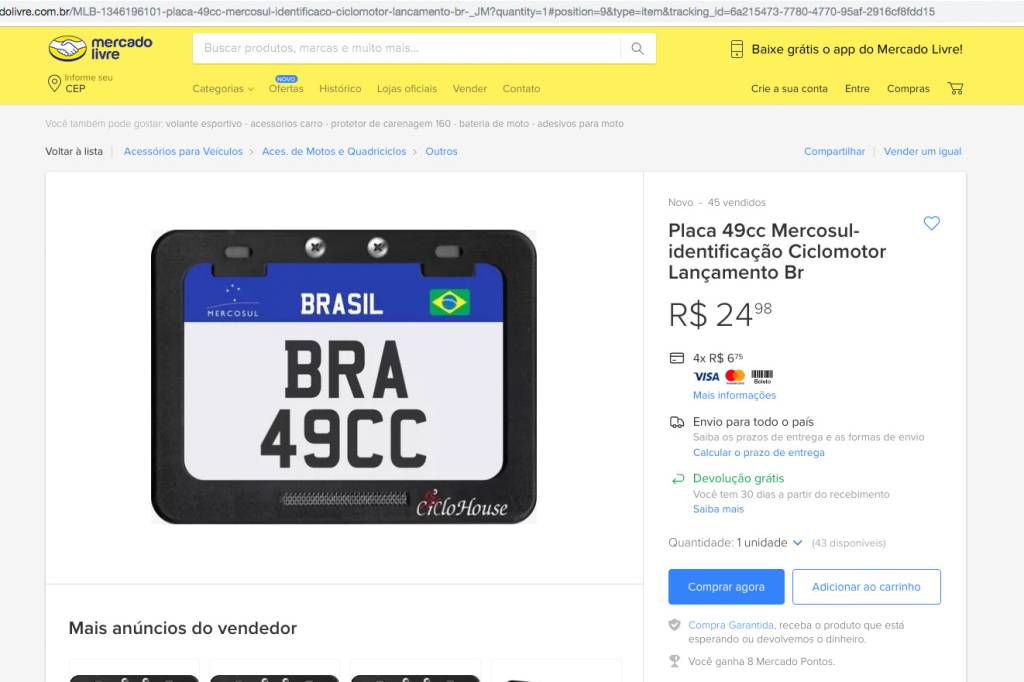This screenshot has width=1024, height=682.
Task: Open Calcular o prazo de entrega link
Action: point(759,453)
